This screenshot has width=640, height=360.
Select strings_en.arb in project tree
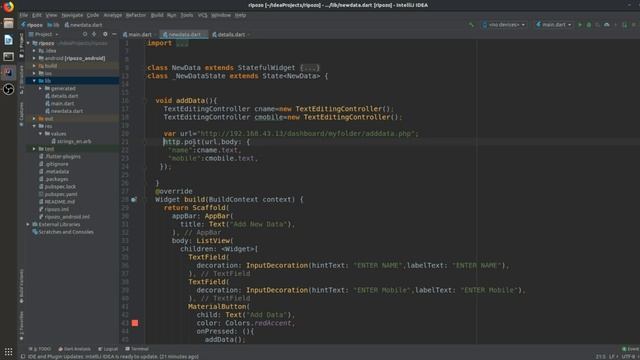tap(71, 141)
